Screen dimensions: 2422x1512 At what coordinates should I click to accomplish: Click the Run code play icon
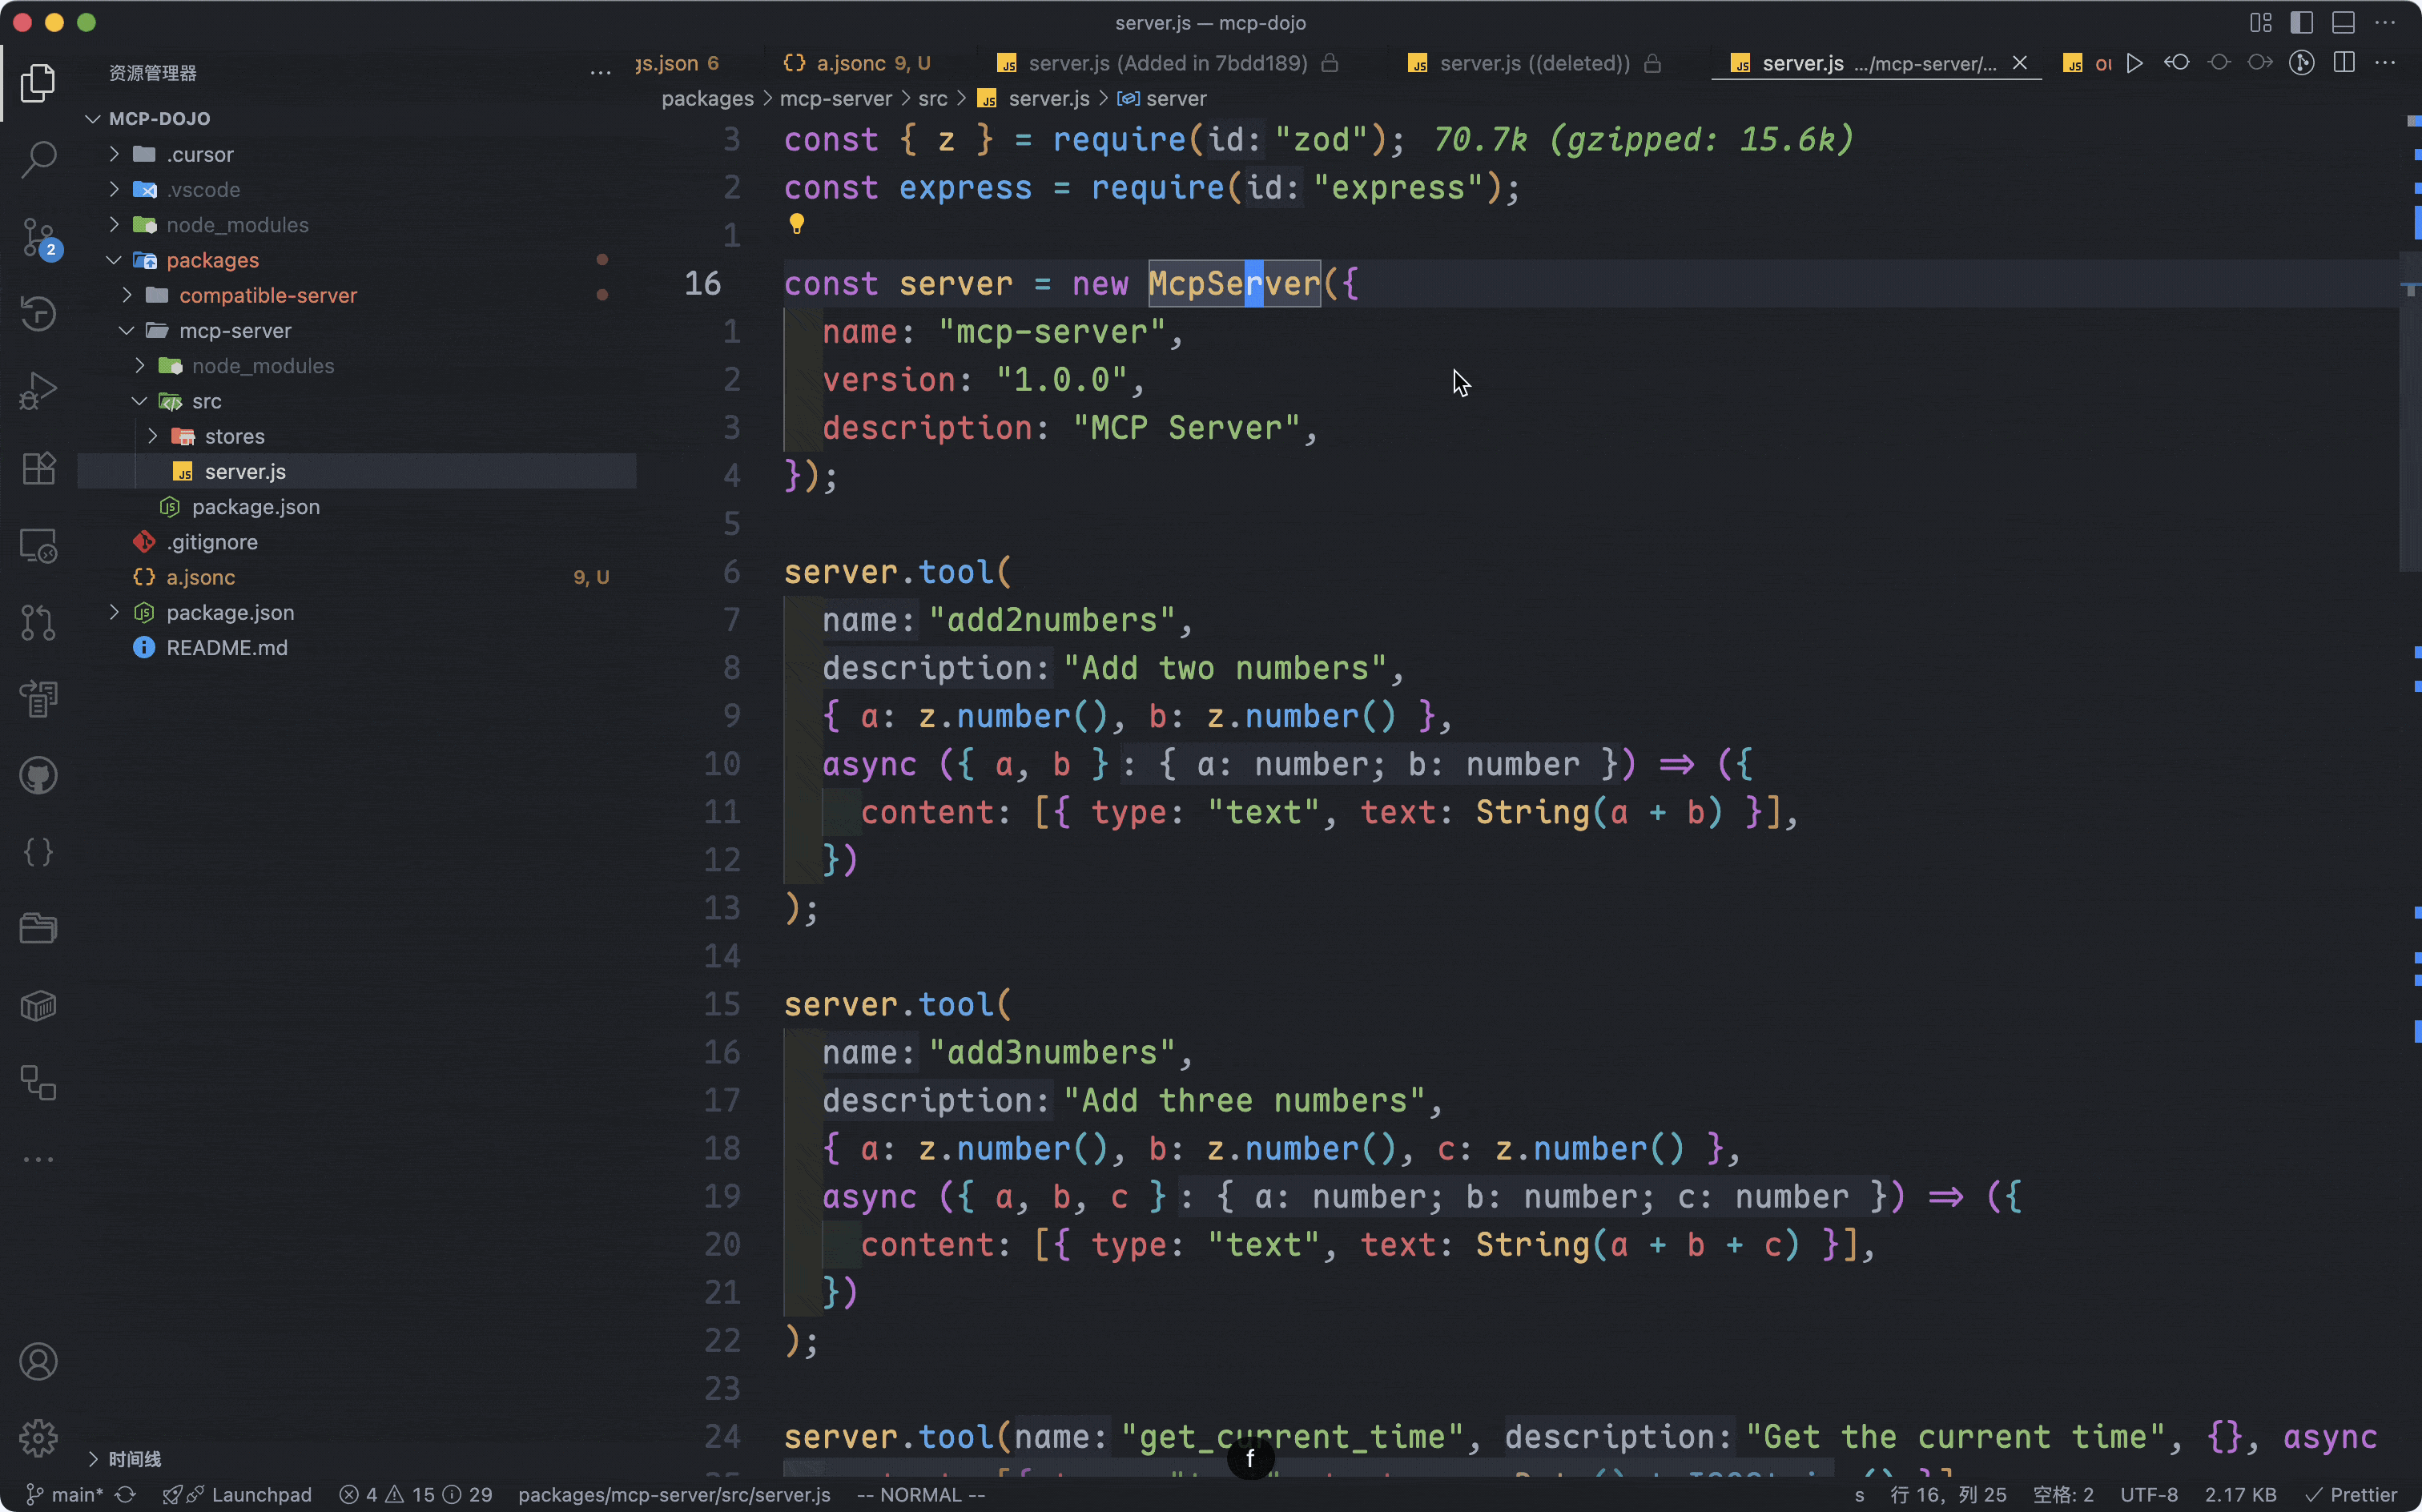2134,63
